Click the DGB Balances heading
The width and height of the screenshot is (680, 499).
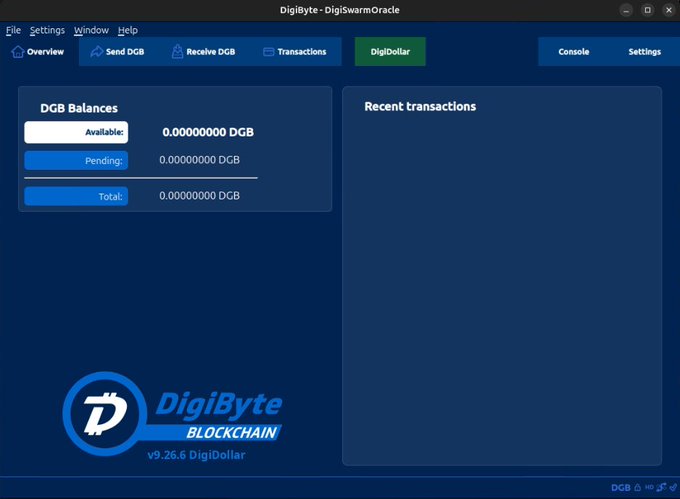click(x=79, y=108)
